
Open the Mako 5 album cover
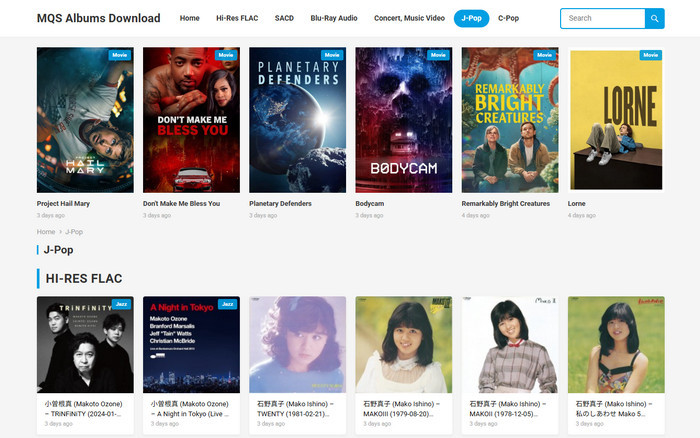coord(616,345)
